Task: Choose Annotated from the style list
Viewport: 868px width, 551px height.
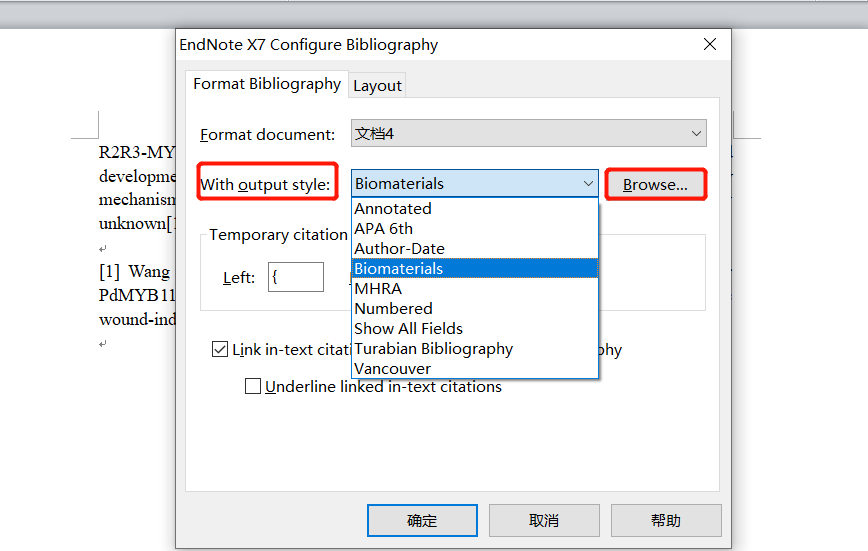Action: [475, 209]
